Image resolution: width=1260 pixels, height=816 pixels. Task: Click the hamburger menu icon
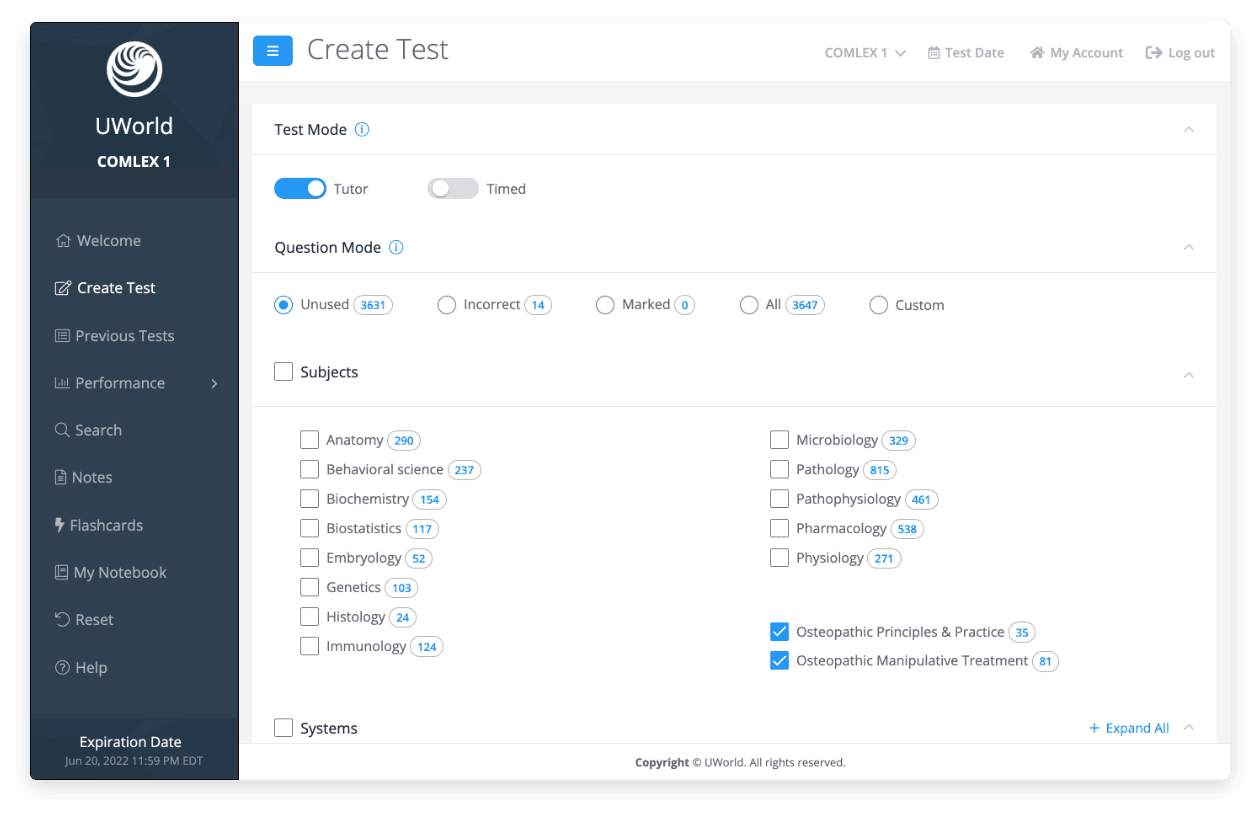272,51
